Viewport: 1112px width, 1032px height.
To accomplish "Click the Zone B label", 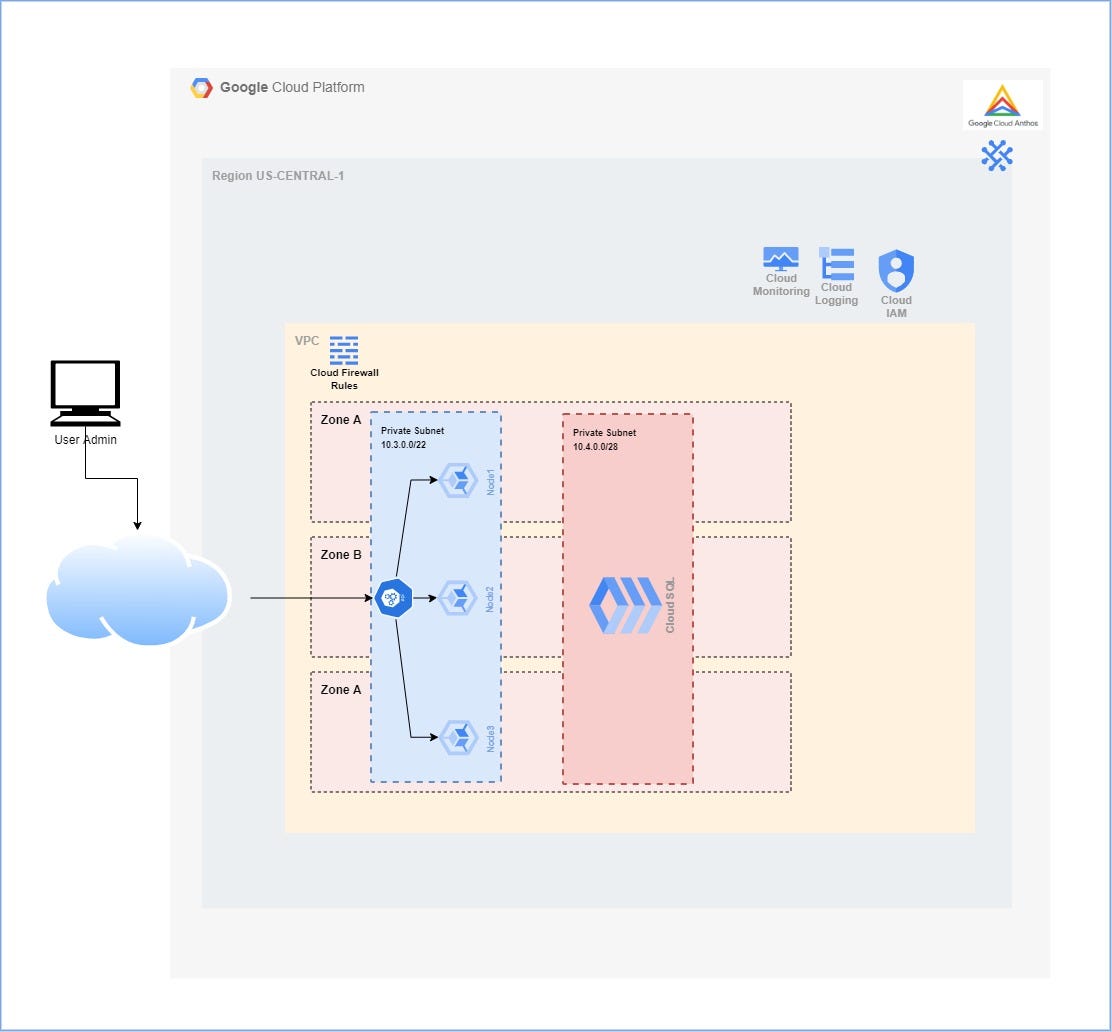I will point(340,555).
